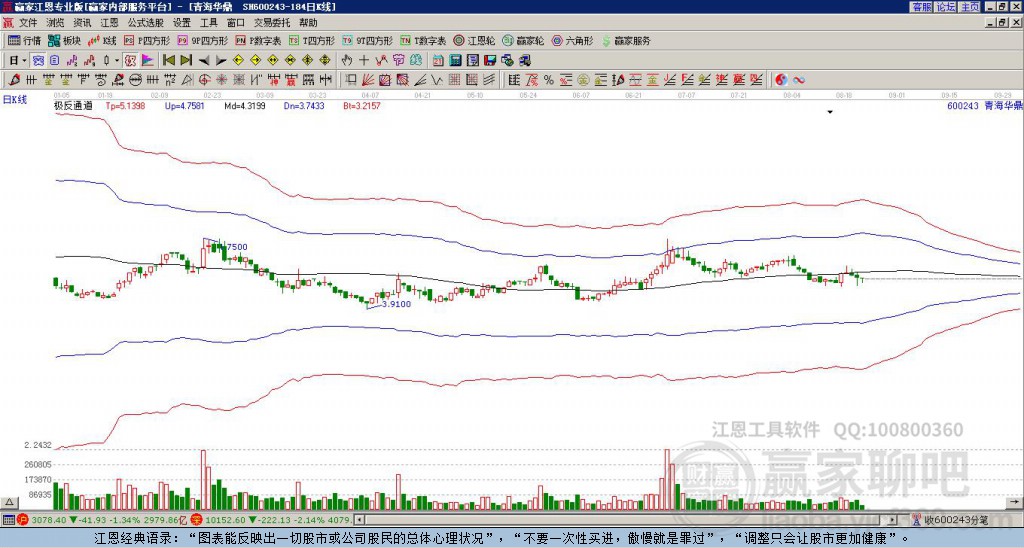Toggle the blue chart-mode icon beside 日
This screenshot has width=1024, height=548.
(x=38, y=61)
